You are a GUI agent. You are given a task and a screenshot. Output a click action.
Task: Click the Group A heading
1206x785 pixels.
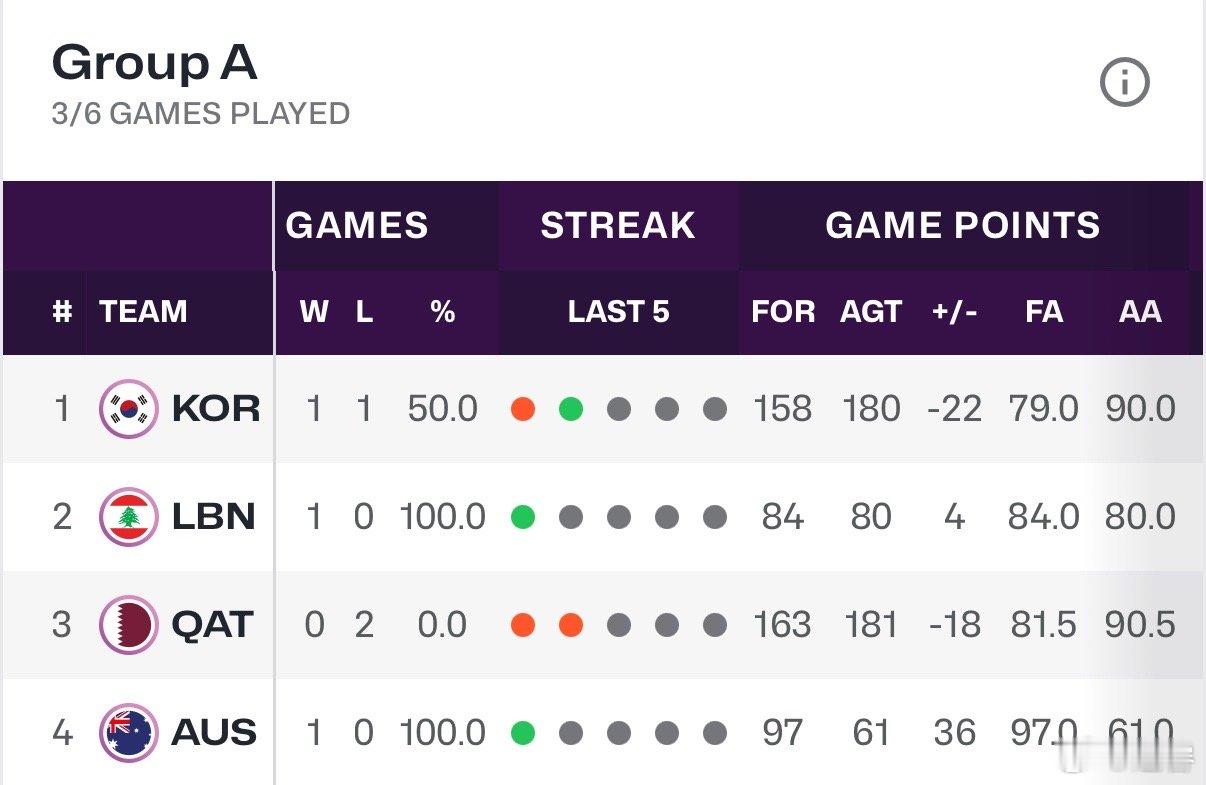pyautogui.click(x=155, y=63)
